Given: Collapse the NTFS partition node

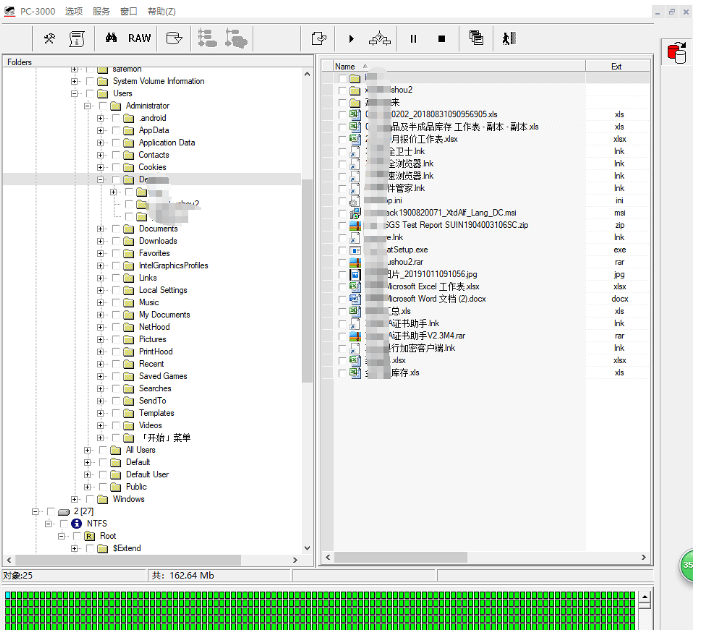Looking at the screenshot, I should click(48, 524).
